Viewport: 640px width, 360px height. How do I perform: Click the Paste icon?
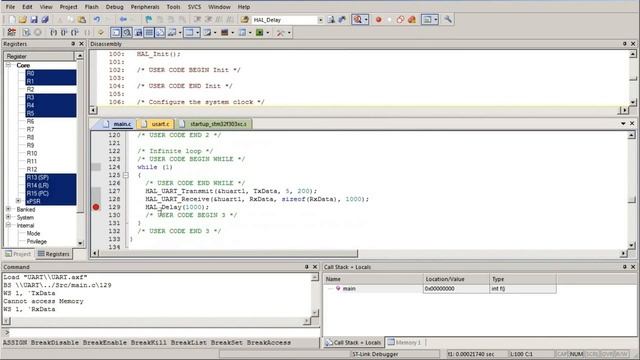click(x=82, y=20)
